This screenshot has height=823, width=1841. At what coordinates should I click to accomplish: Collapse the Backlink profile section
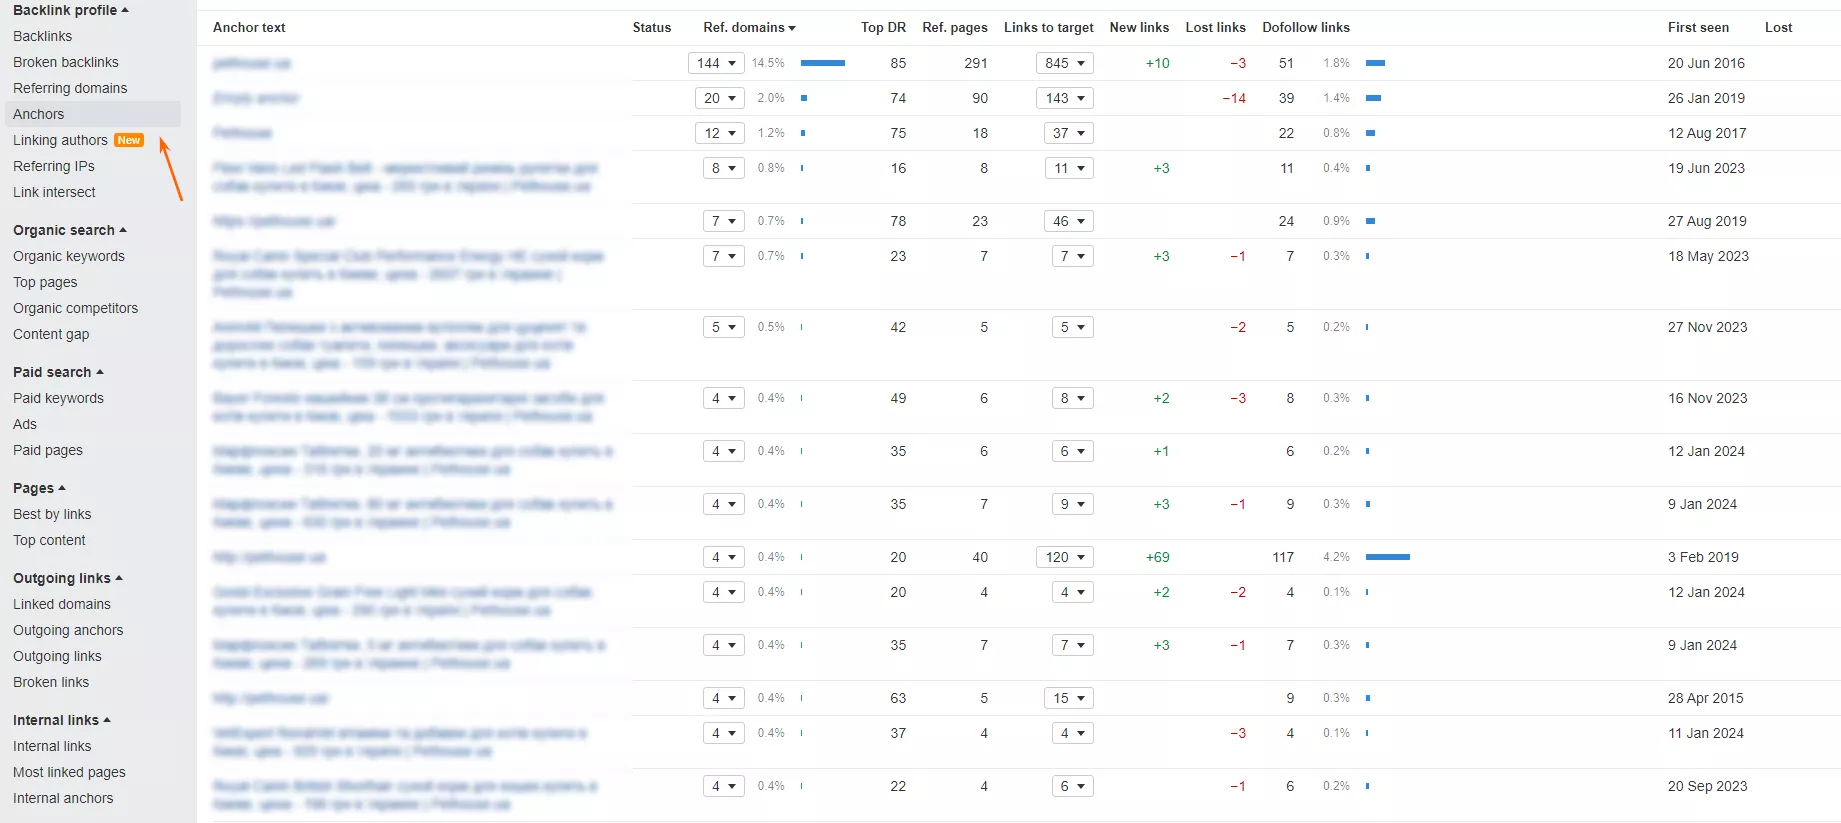tap(71, 10)
